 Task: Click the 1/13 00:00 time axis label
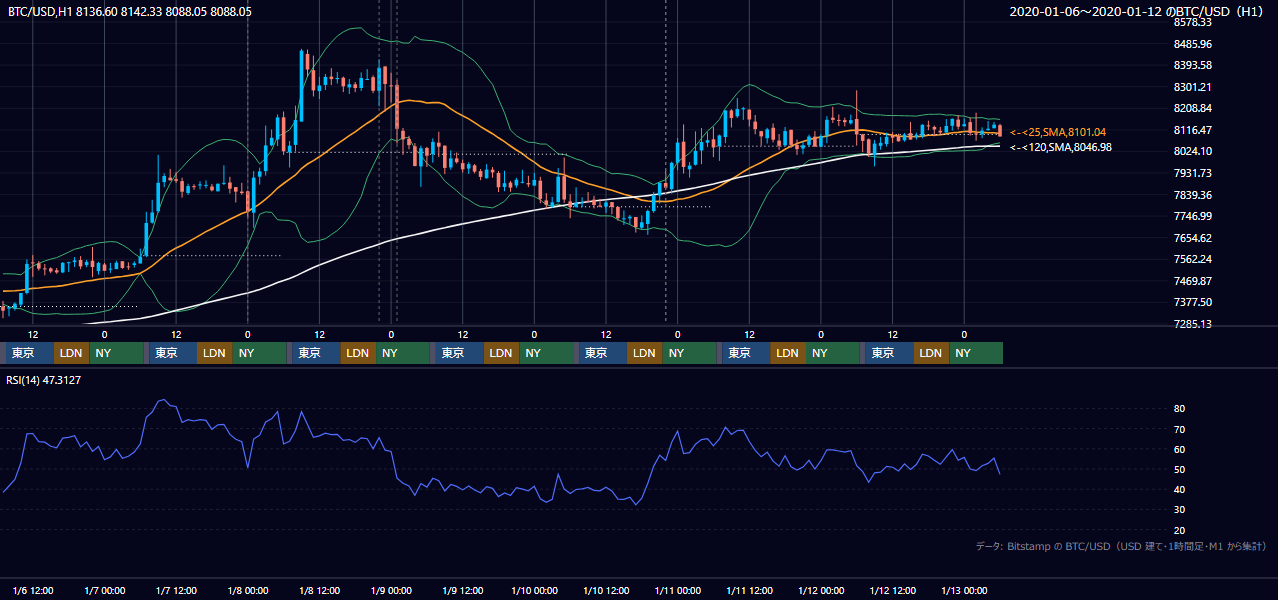[x=964, y=590]
